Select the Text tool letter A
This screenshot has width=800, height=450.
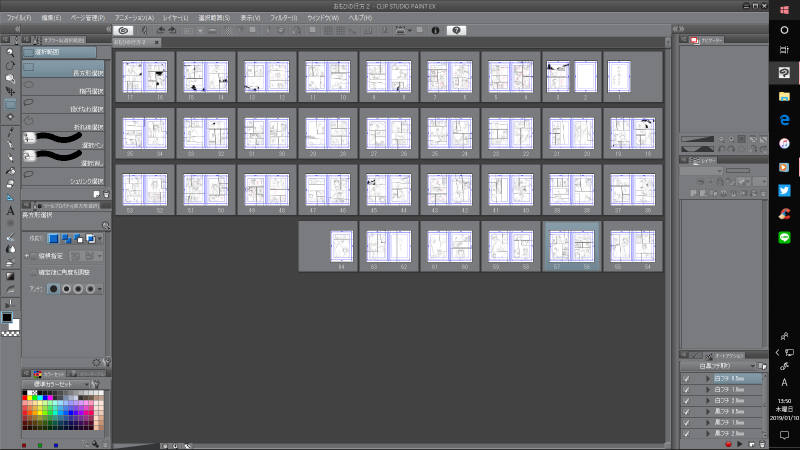10,211
